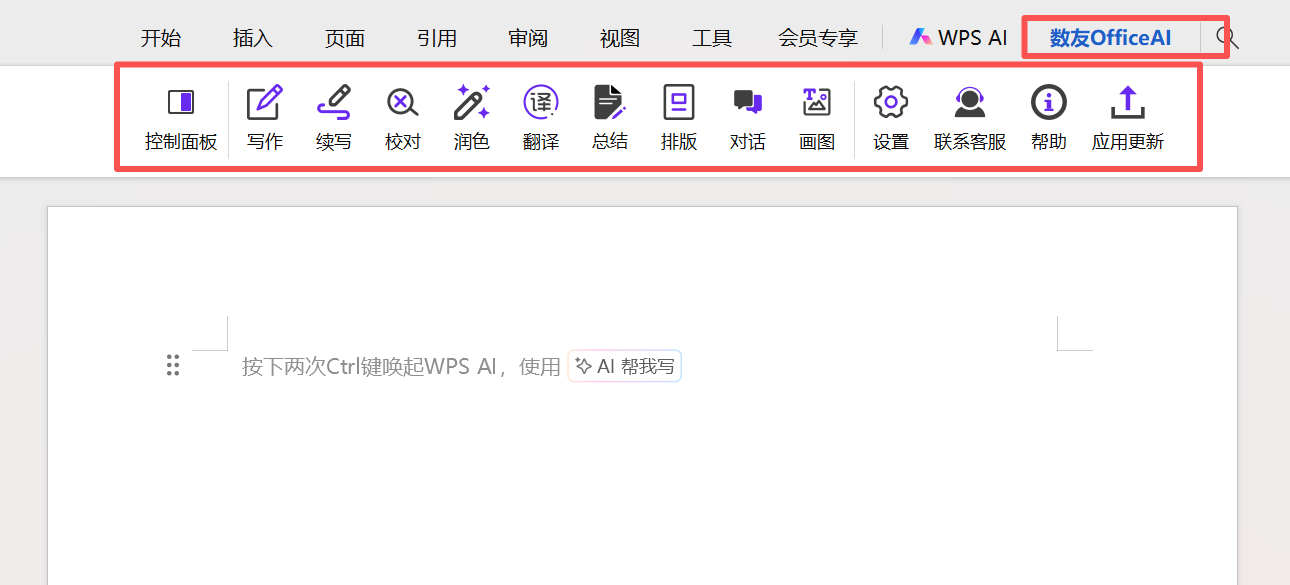The image size is (1290, 585).
Task: Click 应用更新 app update icon
Action: tap(1128, 118)
